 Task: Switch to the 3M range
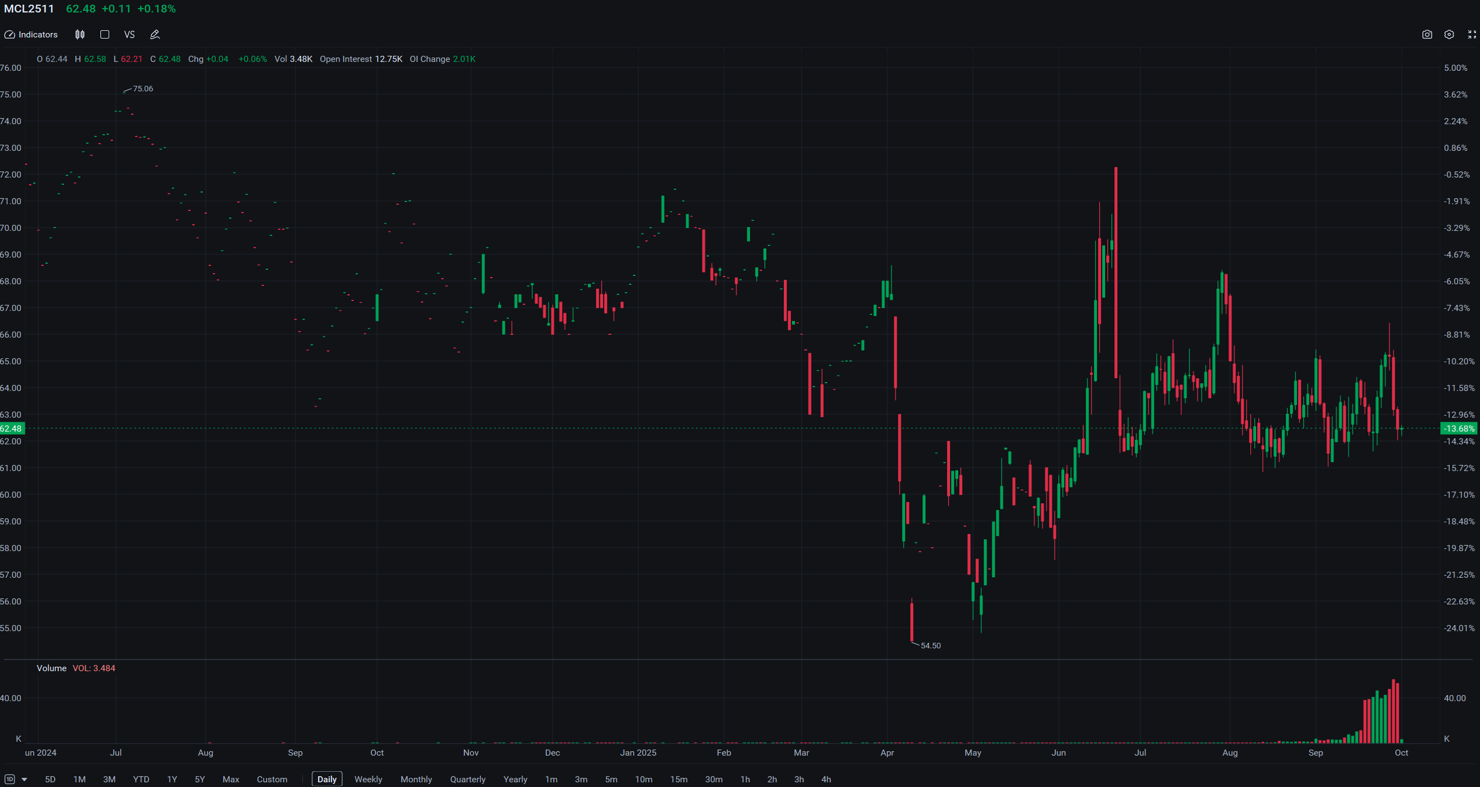pos(109,779)
